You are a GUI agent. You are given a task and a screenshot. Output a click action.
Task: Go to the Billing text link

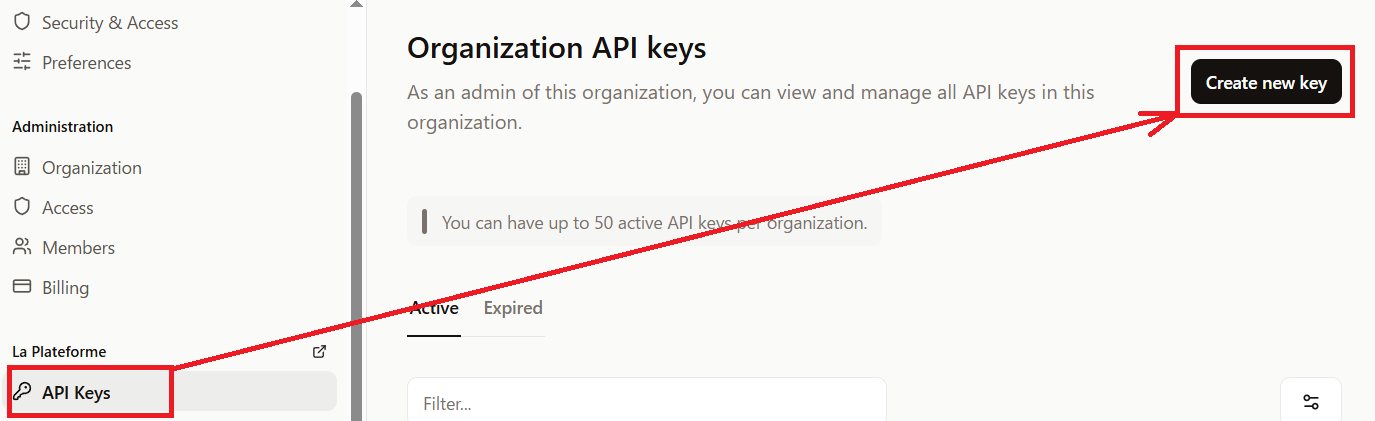pyautogui.click(x=66, y=287)
